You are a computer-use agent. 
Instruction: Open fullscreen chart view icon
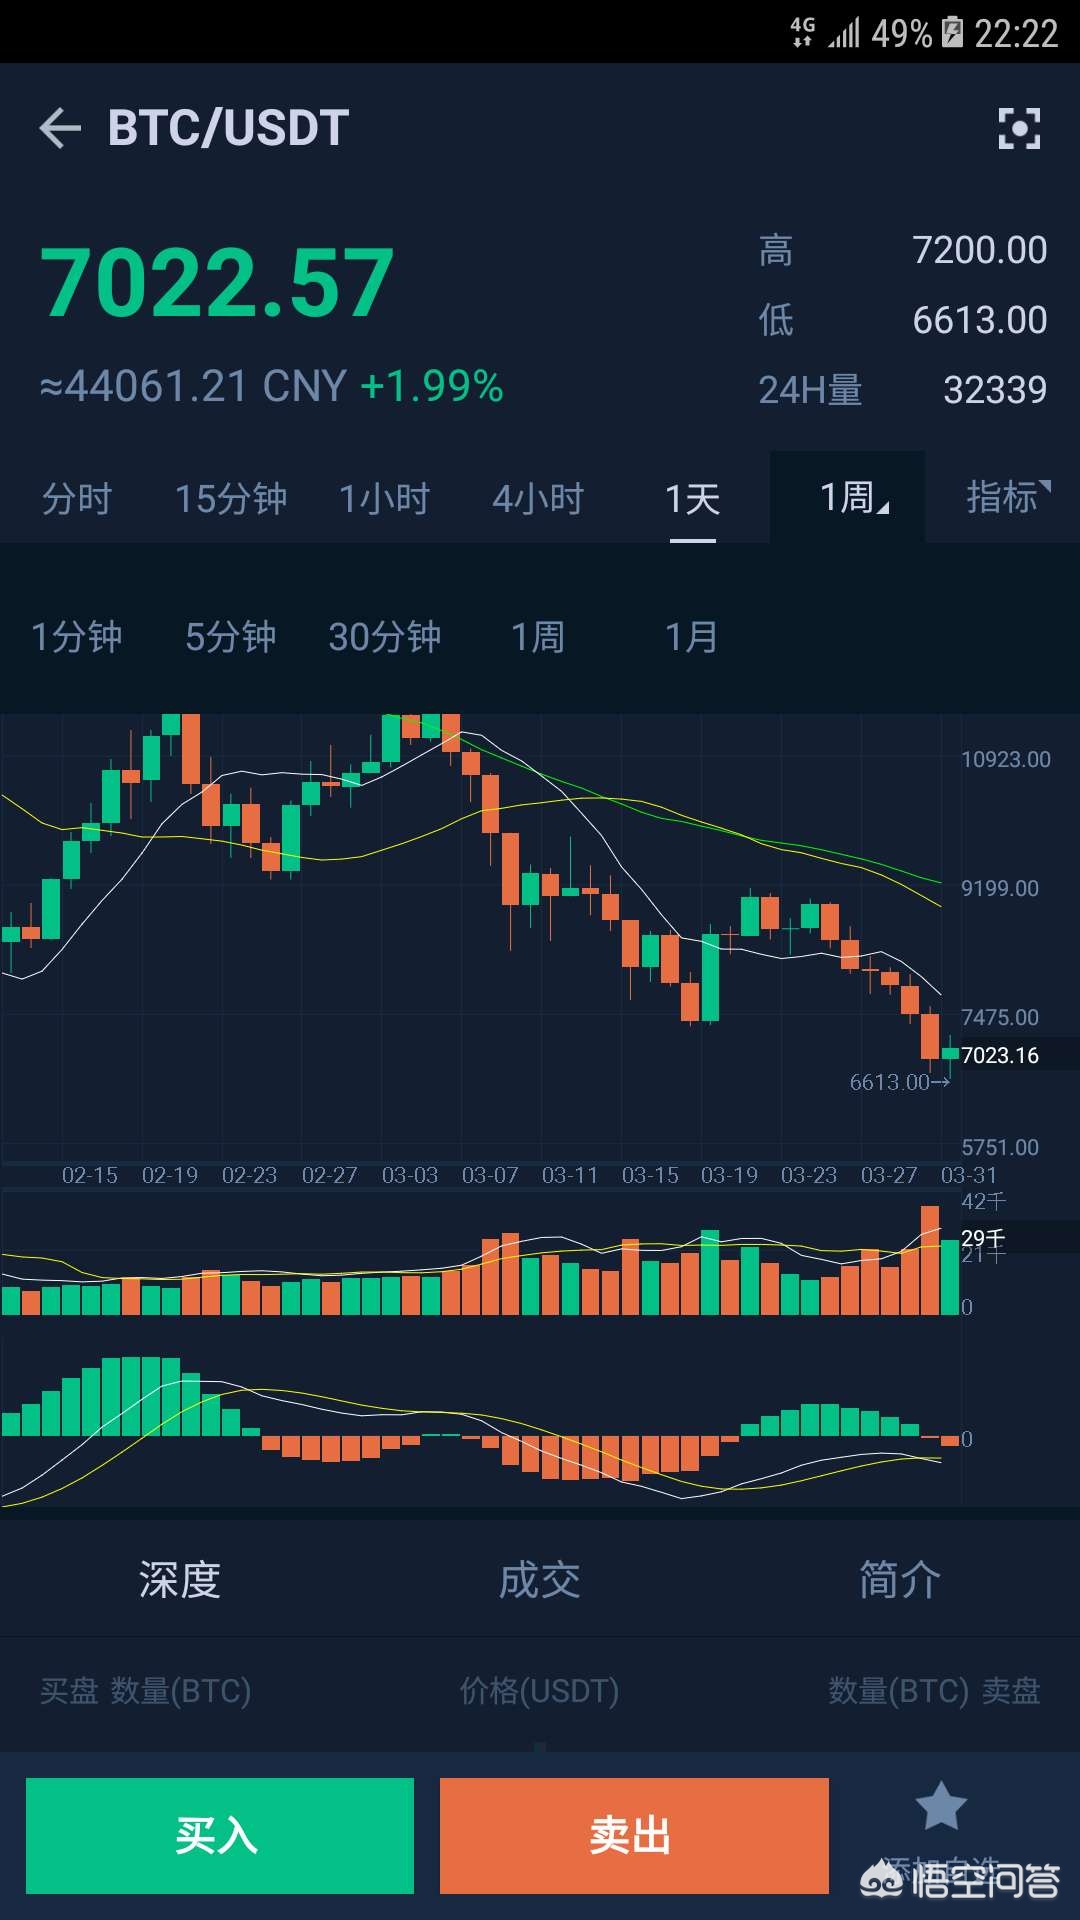coord(1019,129)
